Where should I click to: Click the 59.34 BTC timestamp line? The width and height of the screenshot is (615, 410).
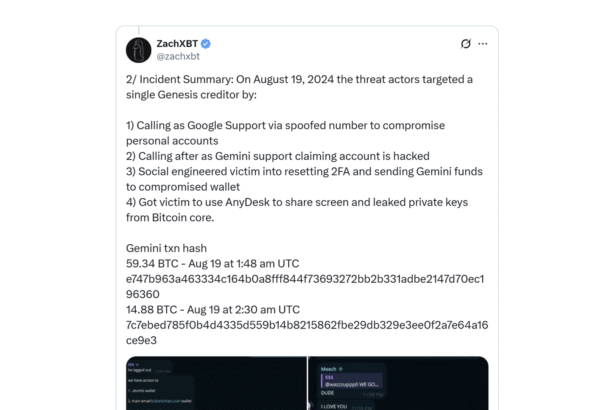click(212, 263)
